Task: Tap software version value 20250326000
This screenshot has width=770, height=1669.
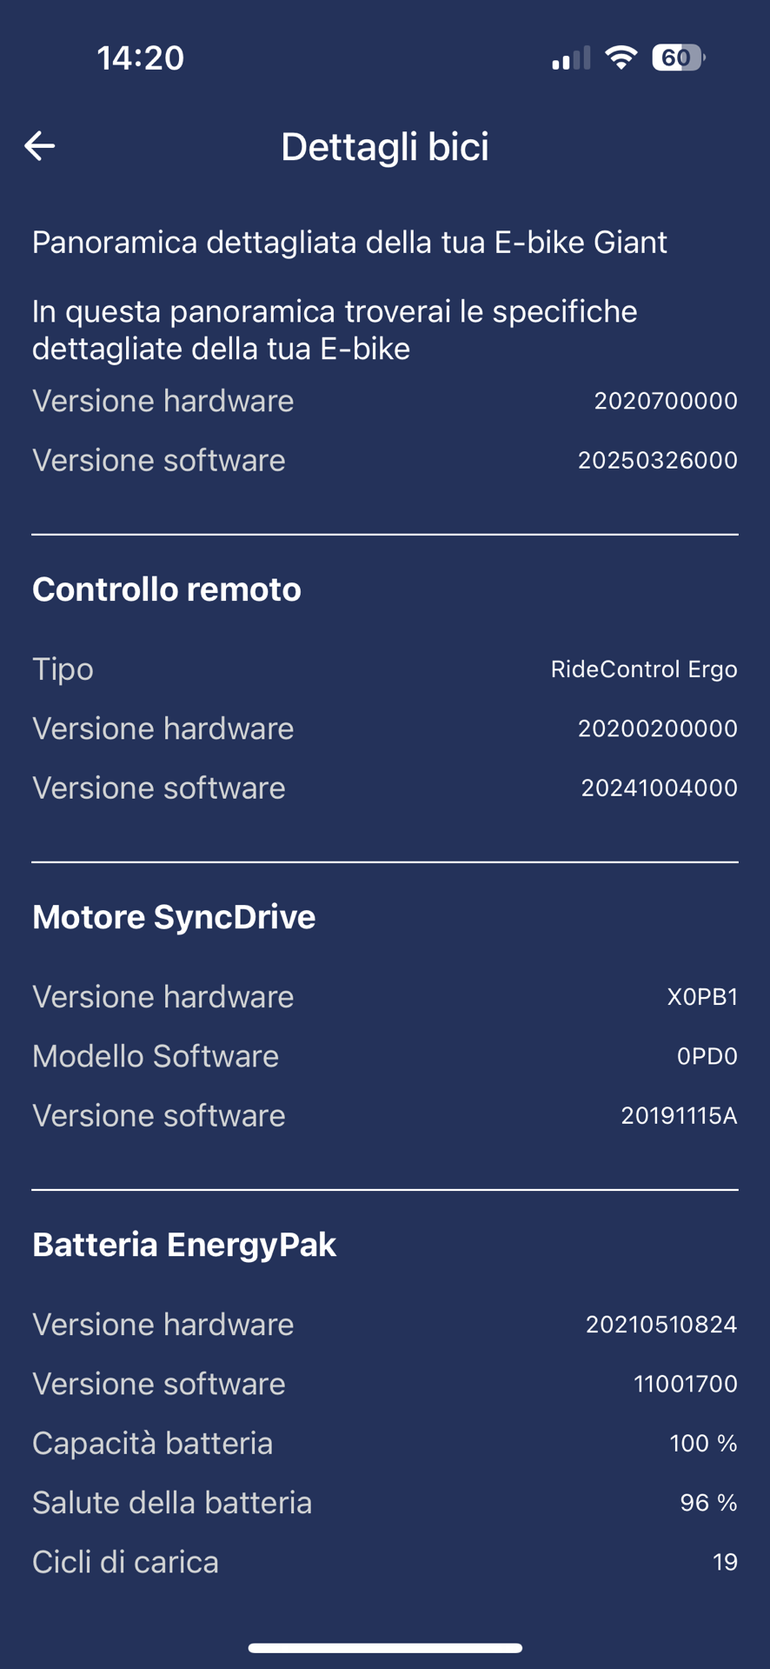Action: (x=657, y=460)
